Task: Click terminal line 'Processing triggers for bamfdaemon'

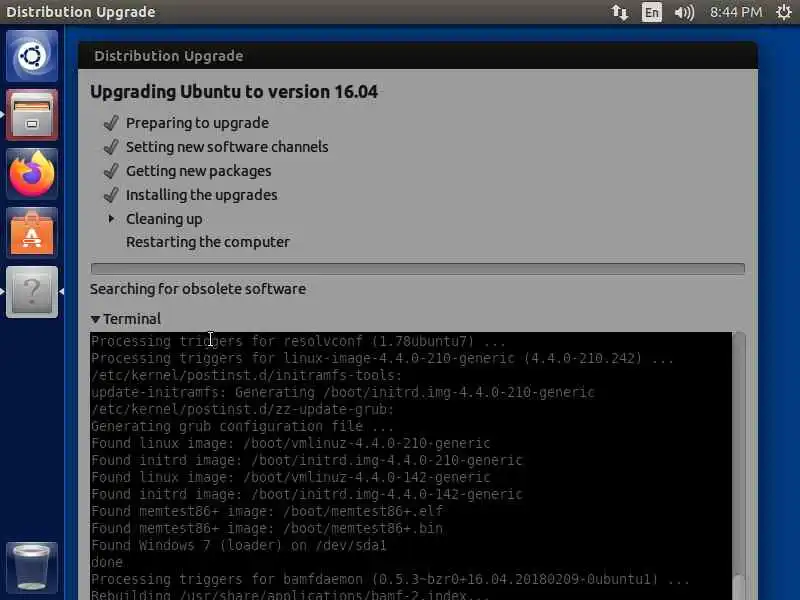Action: (x=390, y=580)
